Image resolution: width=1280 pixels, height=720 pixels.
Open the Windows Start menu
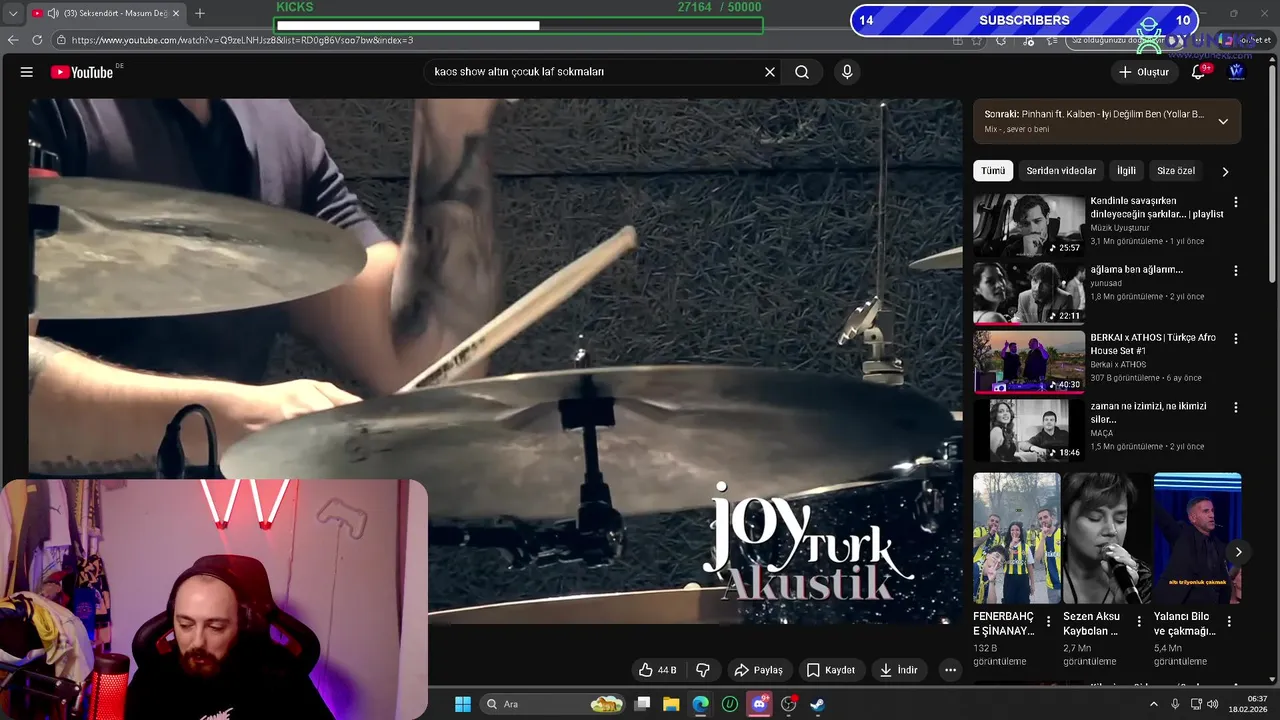463,704
